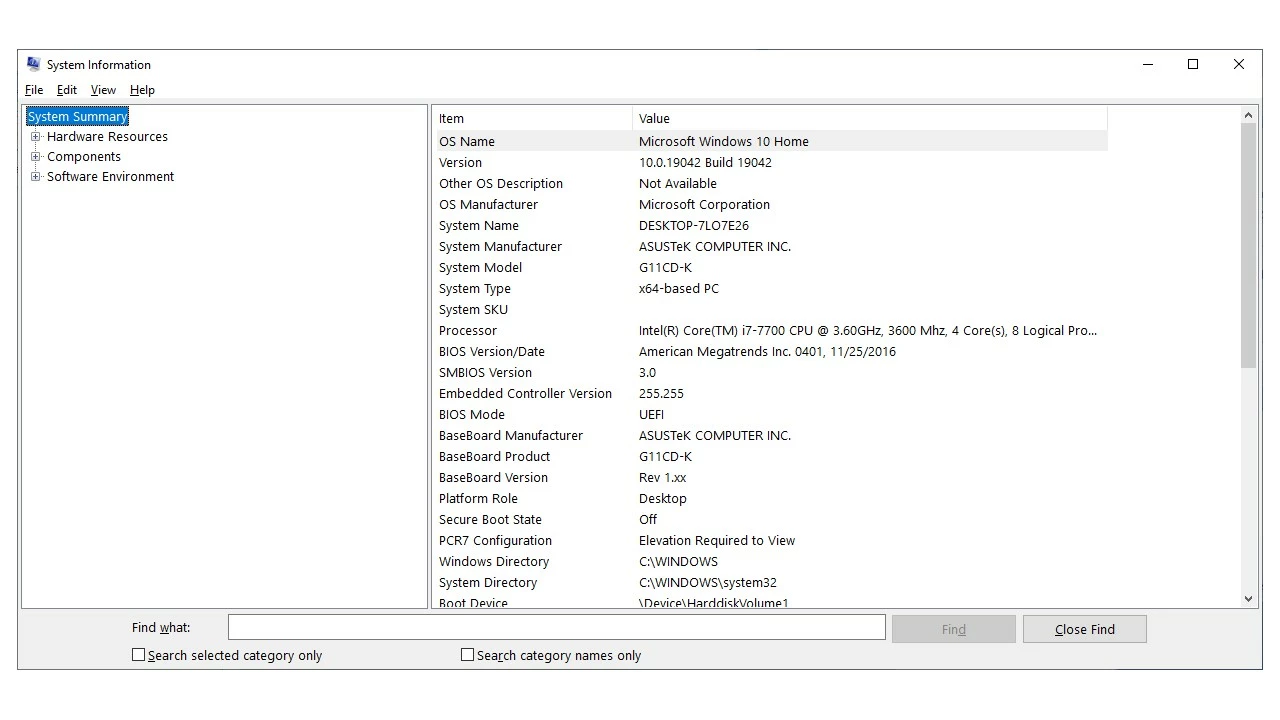The height and width of the screenshot is (720, 1280).
Task: Click the Item column header
Action: tap(534, 118)
